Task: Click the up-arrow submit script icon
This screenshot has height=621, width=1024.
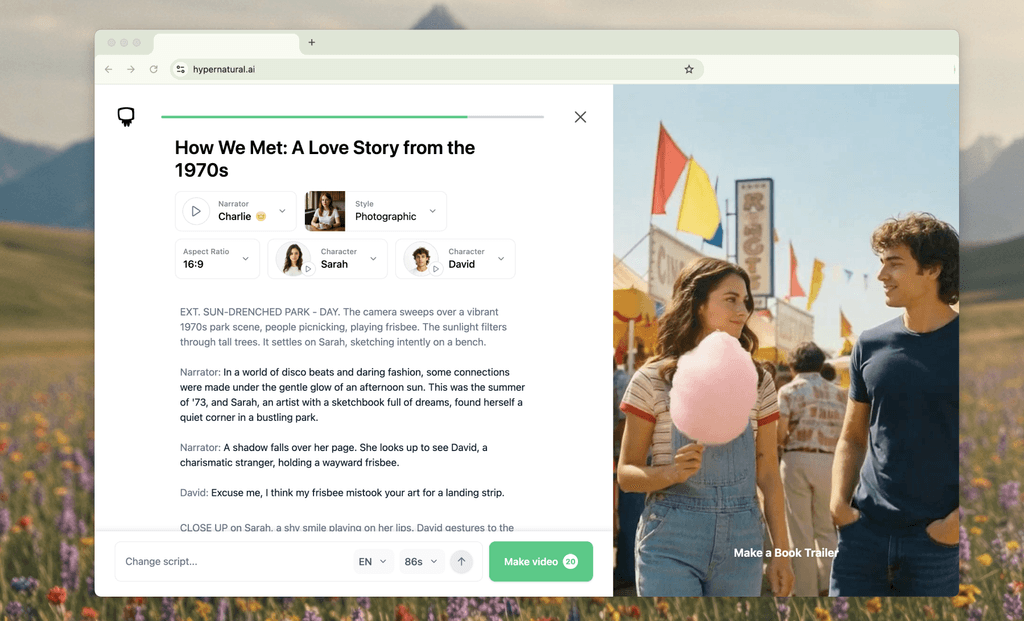Action: pos(461,562)
